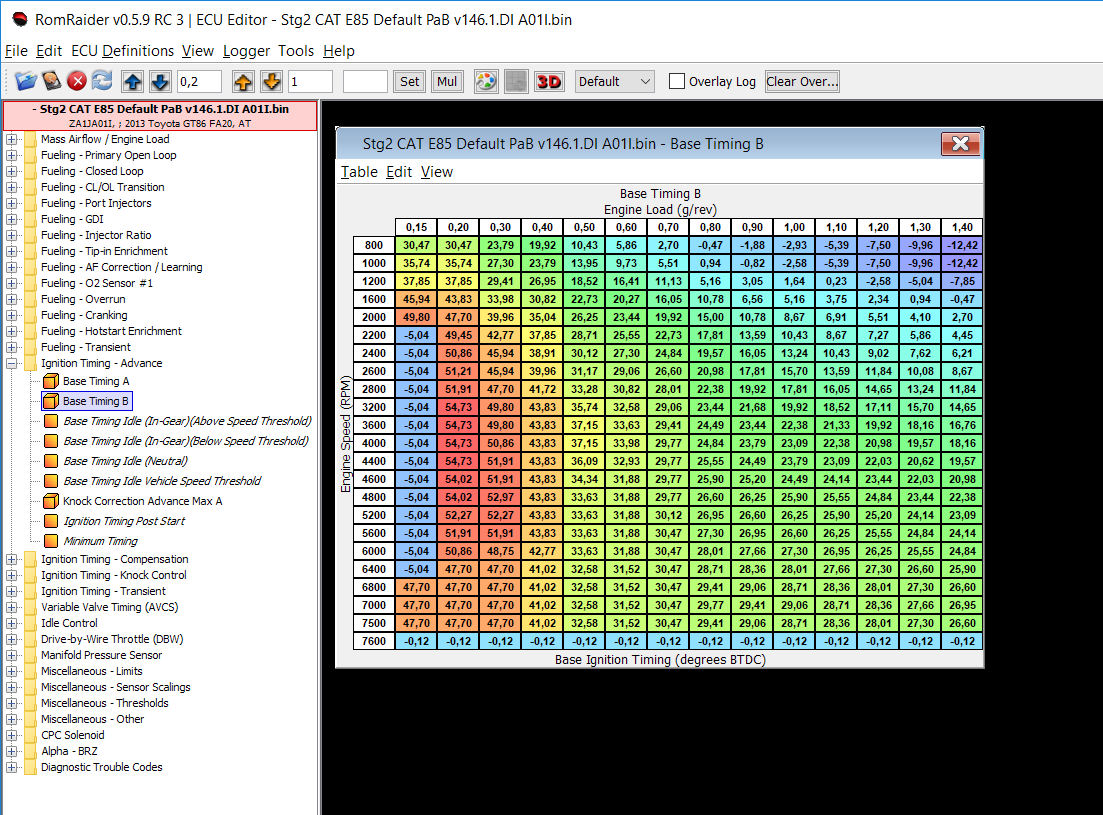Enable the Overlay Log checkbox
The image size is (1103, 815).
point(677,81)
